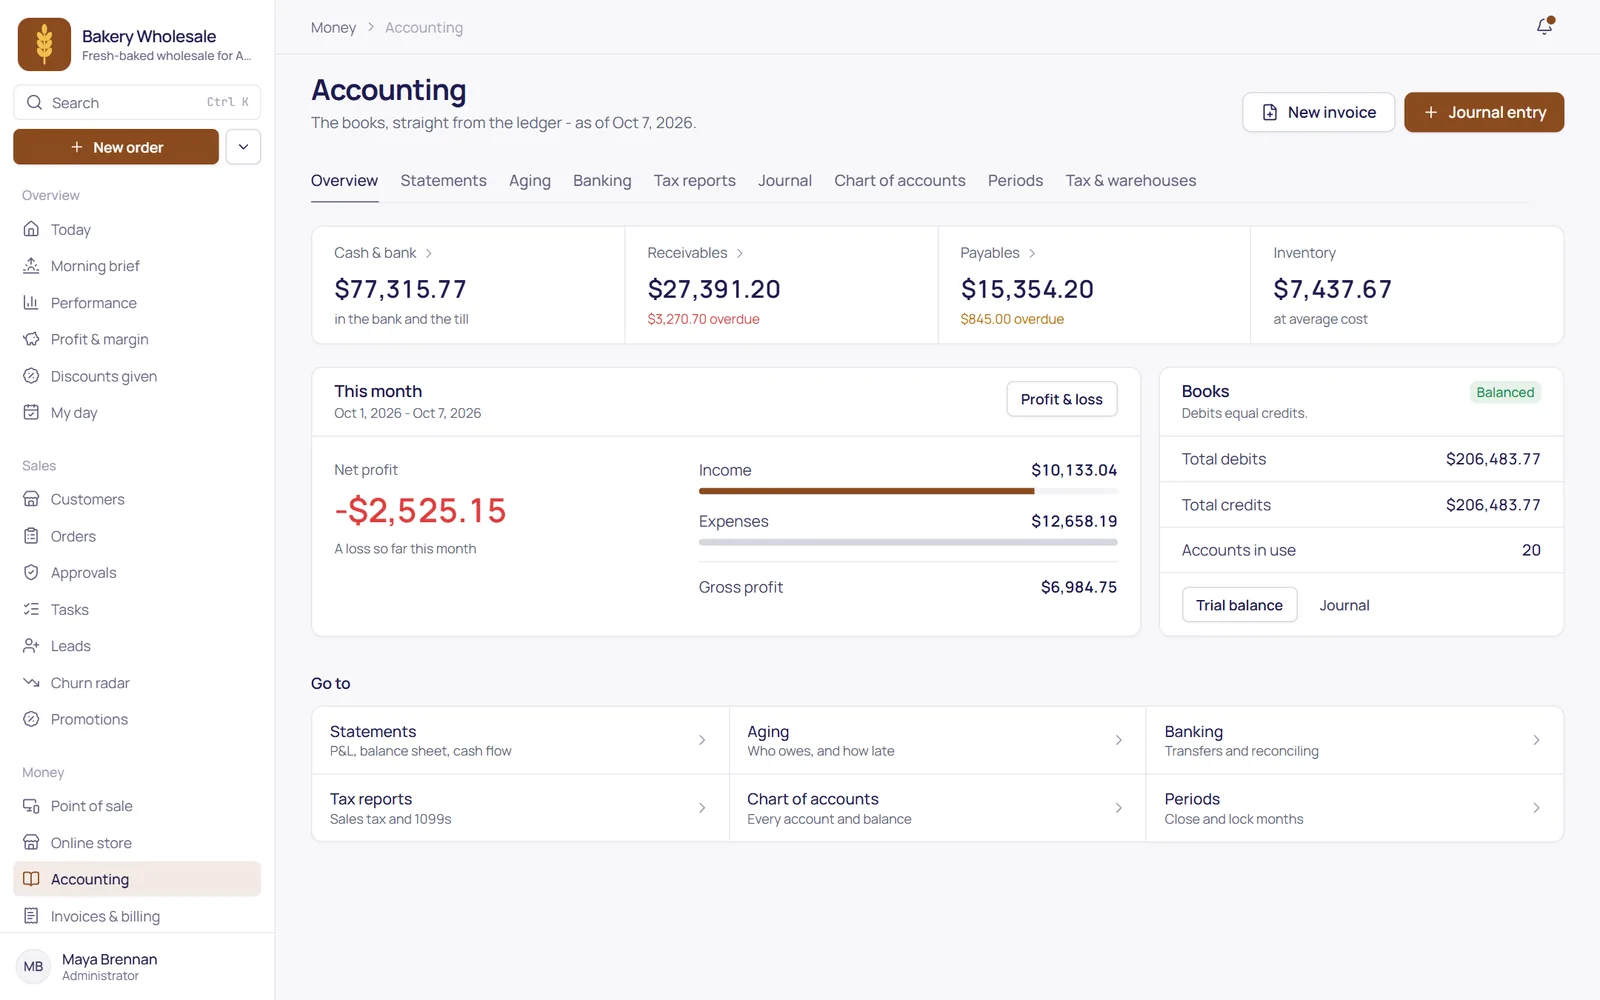The width and height of the screenshot is (1600, 1000).
Task: Open Aging go-to row chevron
Action: pos(1119,741)
